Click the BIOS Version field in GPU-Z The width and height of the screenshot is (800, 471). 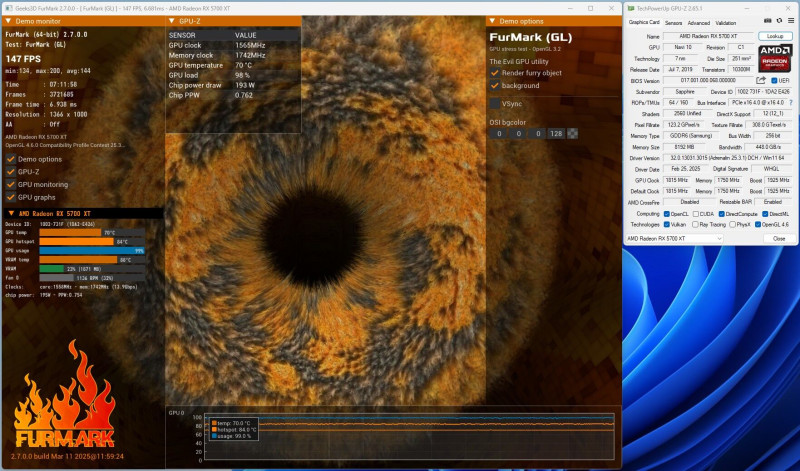(708, 81)
